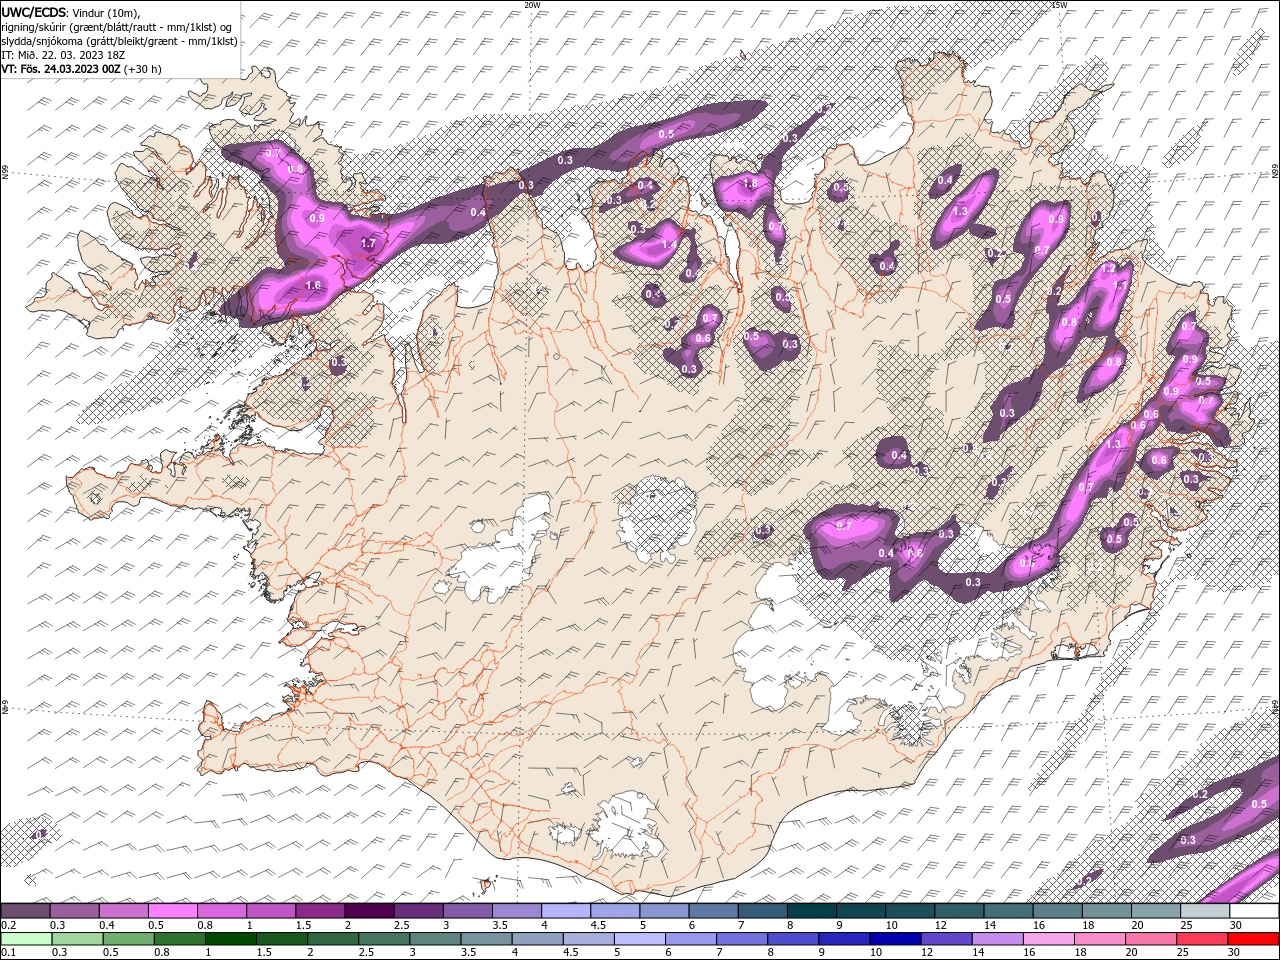Select the '12' label under the snow legend
Viewport: 1280px width, 960px height.
pos(940,925)
